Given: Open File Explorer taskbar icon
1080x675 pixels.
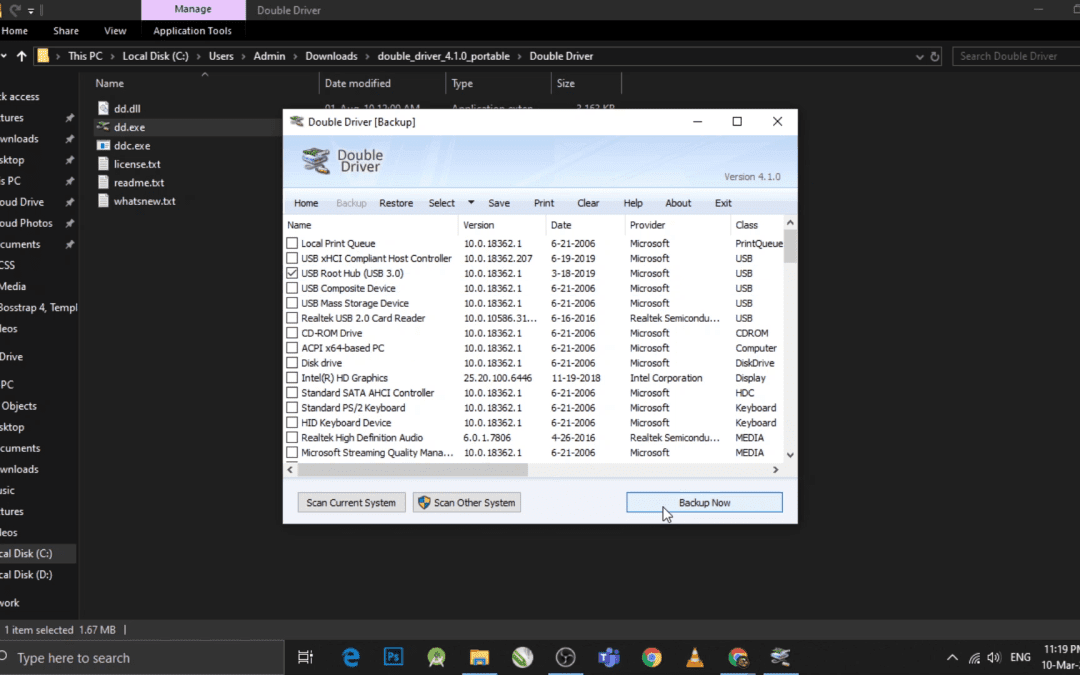Looking at the screenshot, I should pos(479,657).
